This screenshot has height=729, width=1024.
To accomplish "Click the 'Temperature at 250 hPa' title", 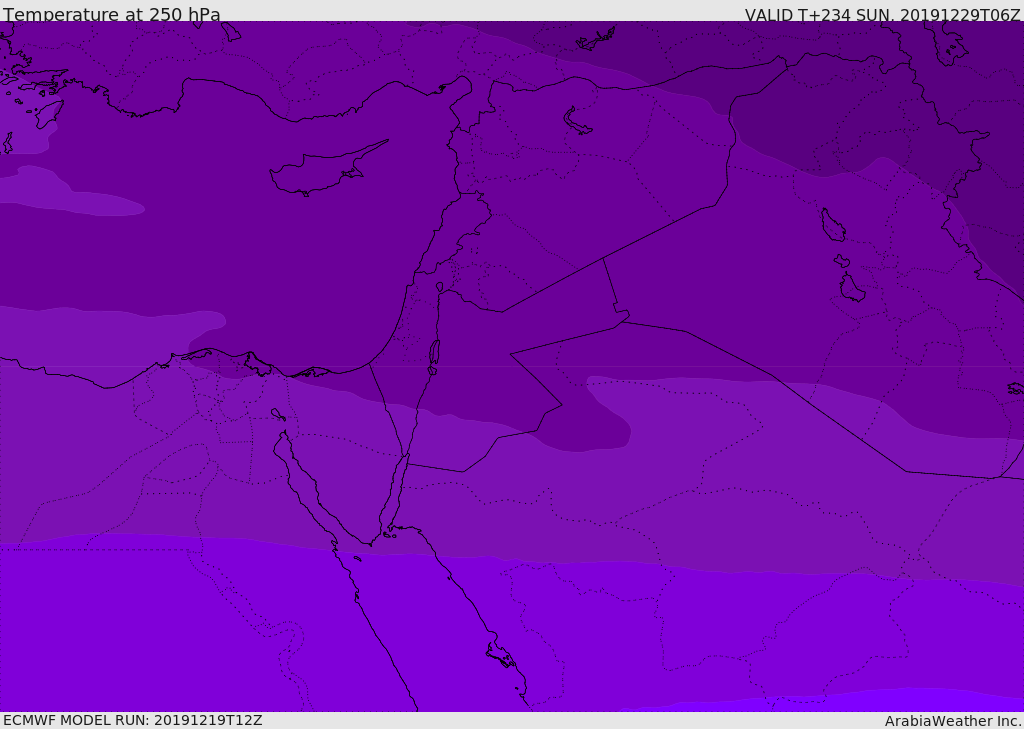I will click(x=112, y=14).
